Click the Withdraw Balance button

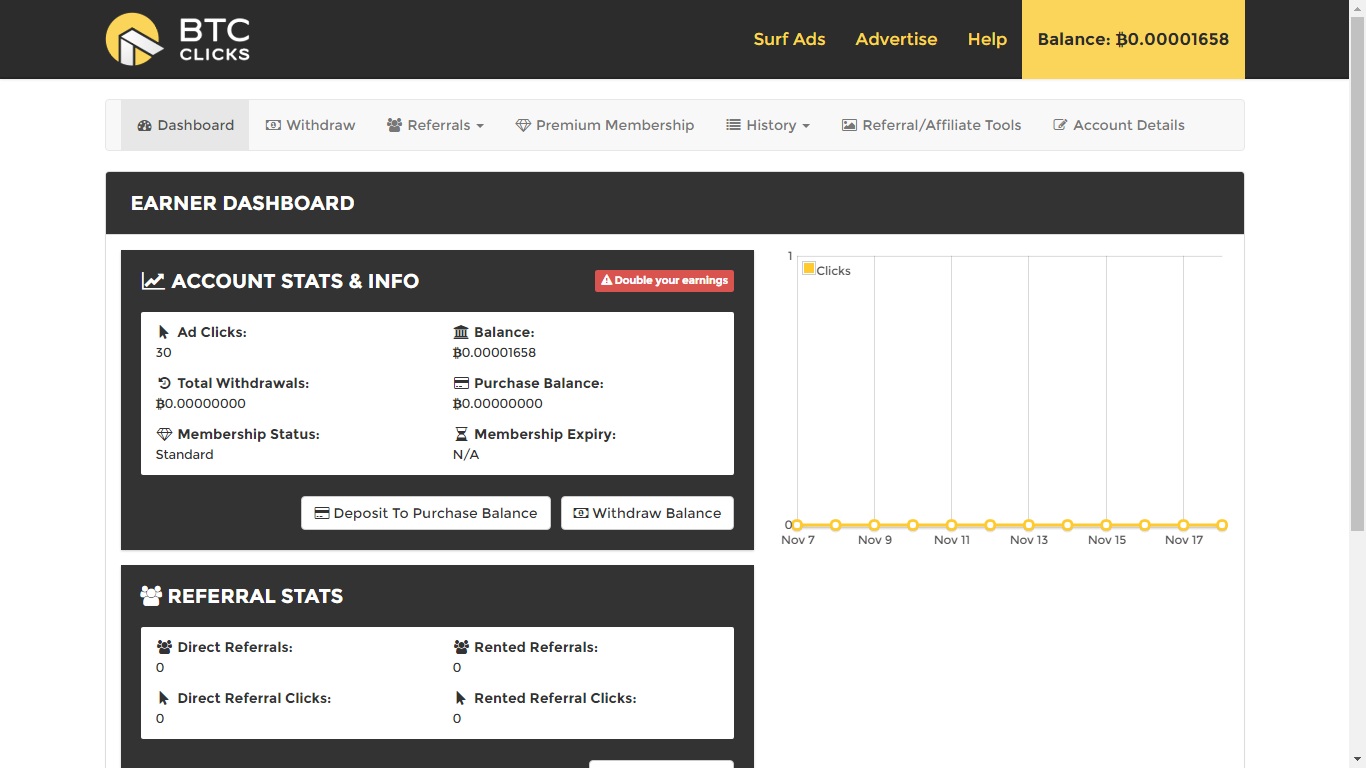point(647,513)
